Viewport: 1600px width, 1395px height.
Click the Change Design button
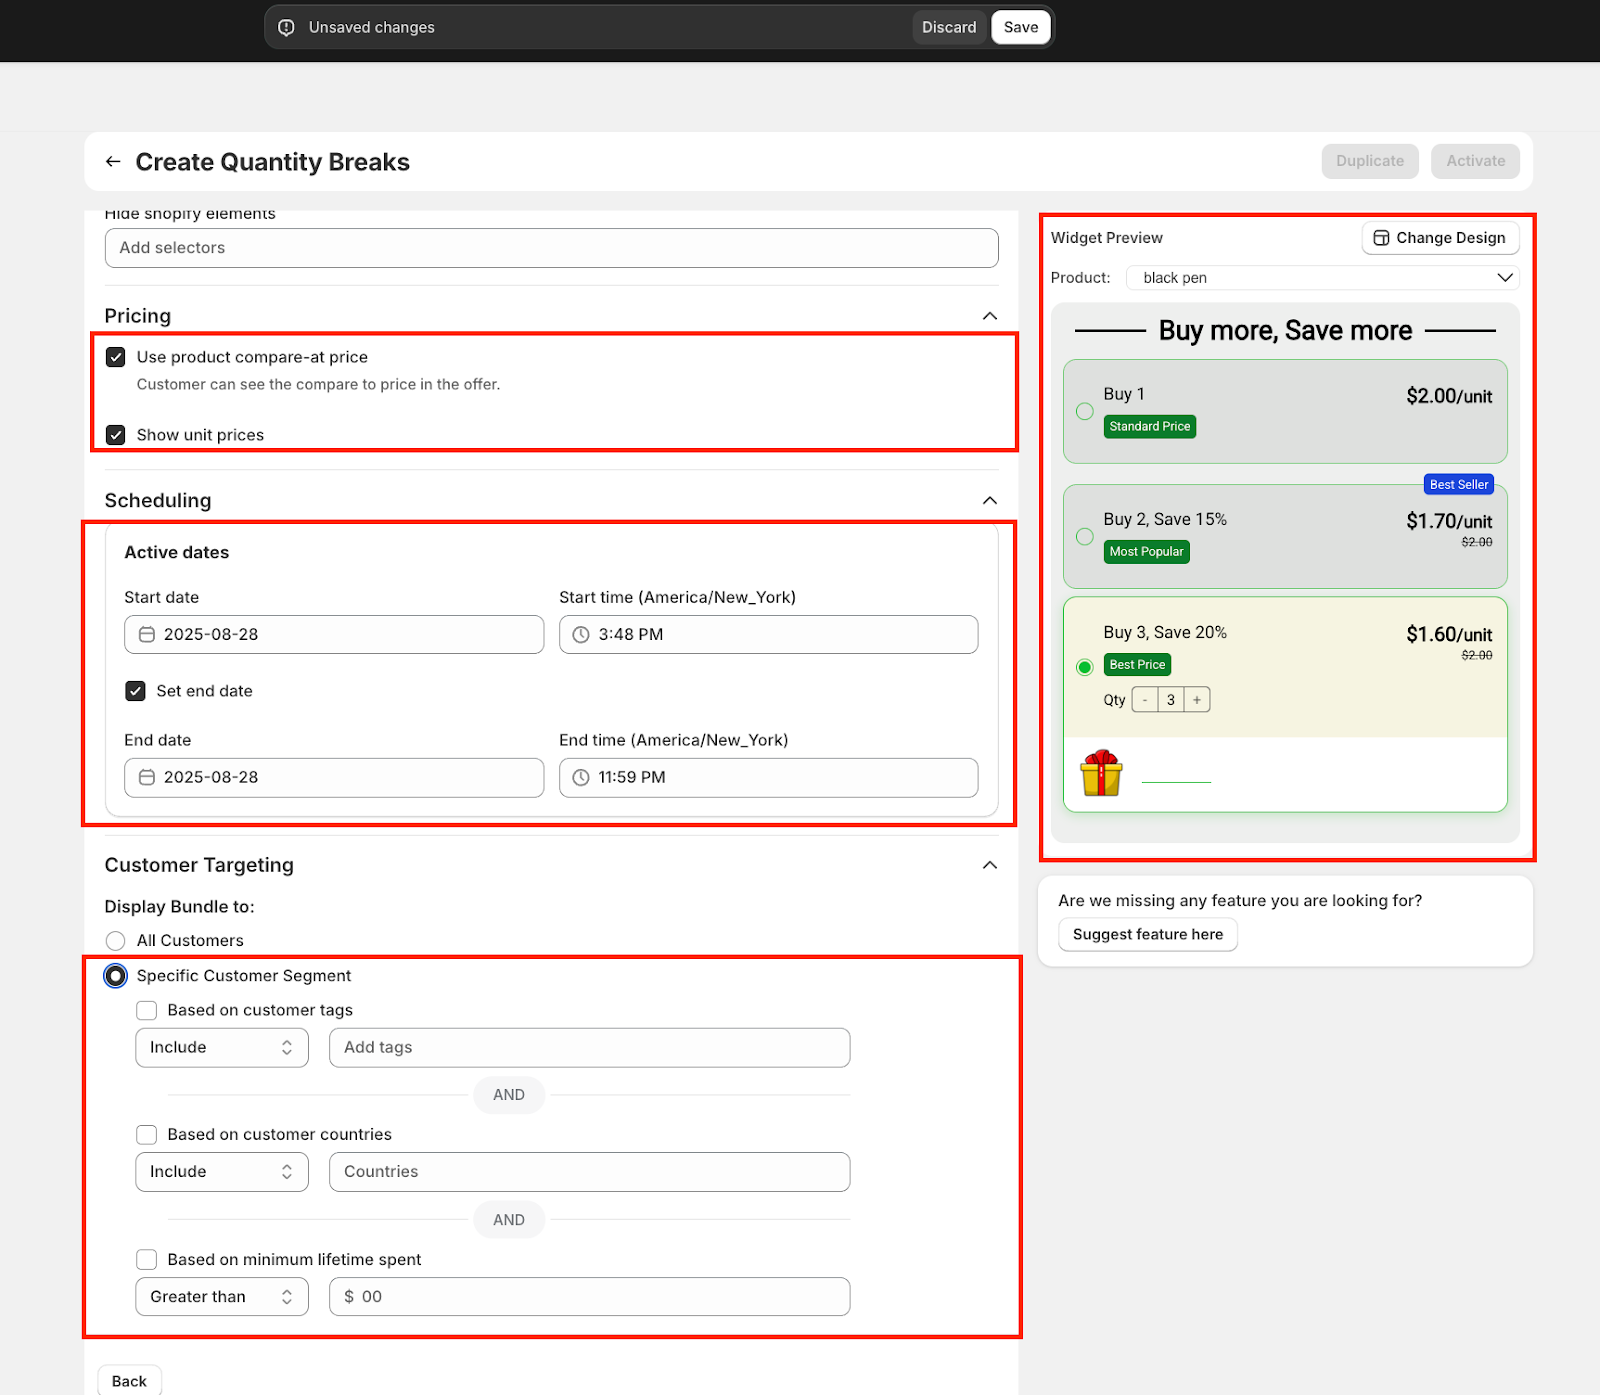[1440, 238]
